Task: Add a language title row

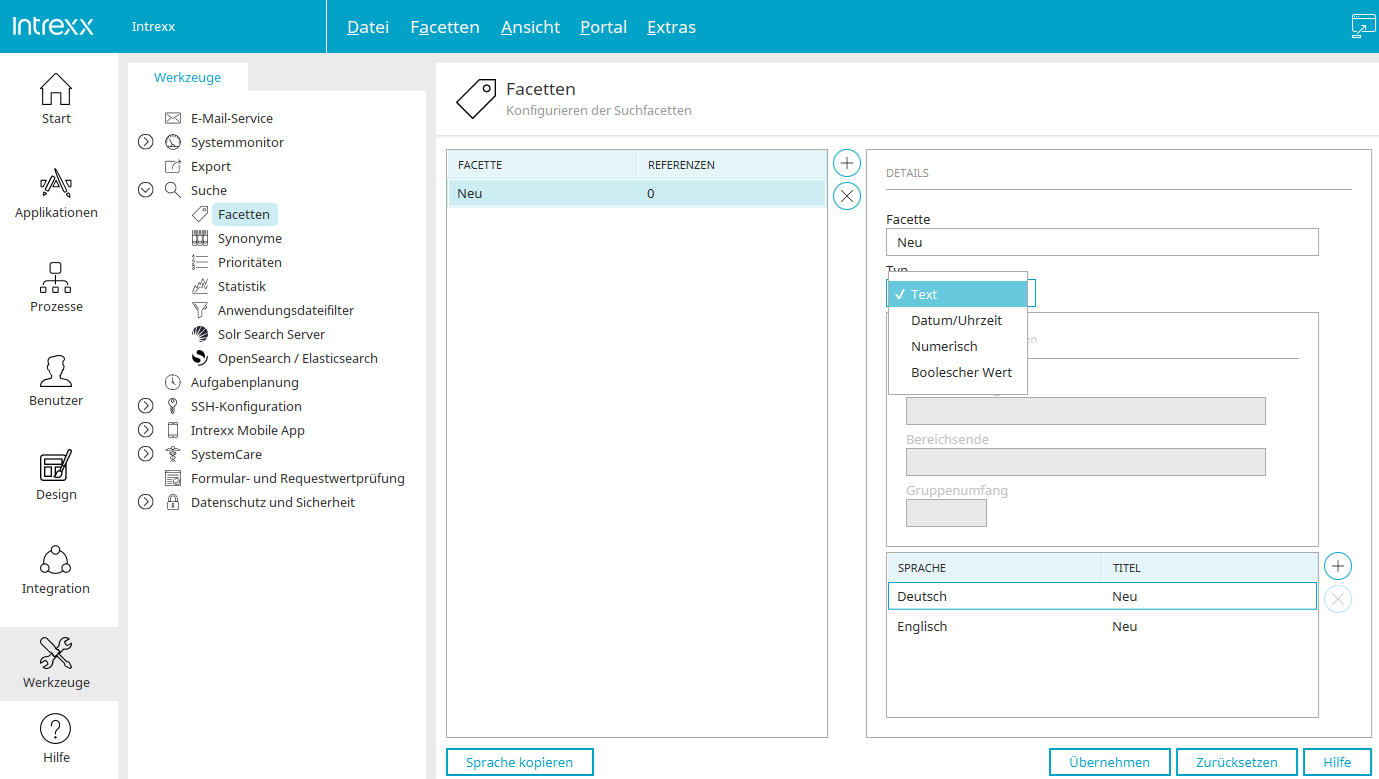Action: click(1337, 566)
